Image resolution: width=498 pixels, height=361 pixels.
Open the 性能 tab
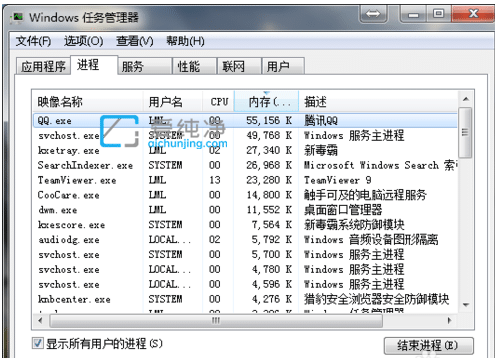tap(194, 66)
